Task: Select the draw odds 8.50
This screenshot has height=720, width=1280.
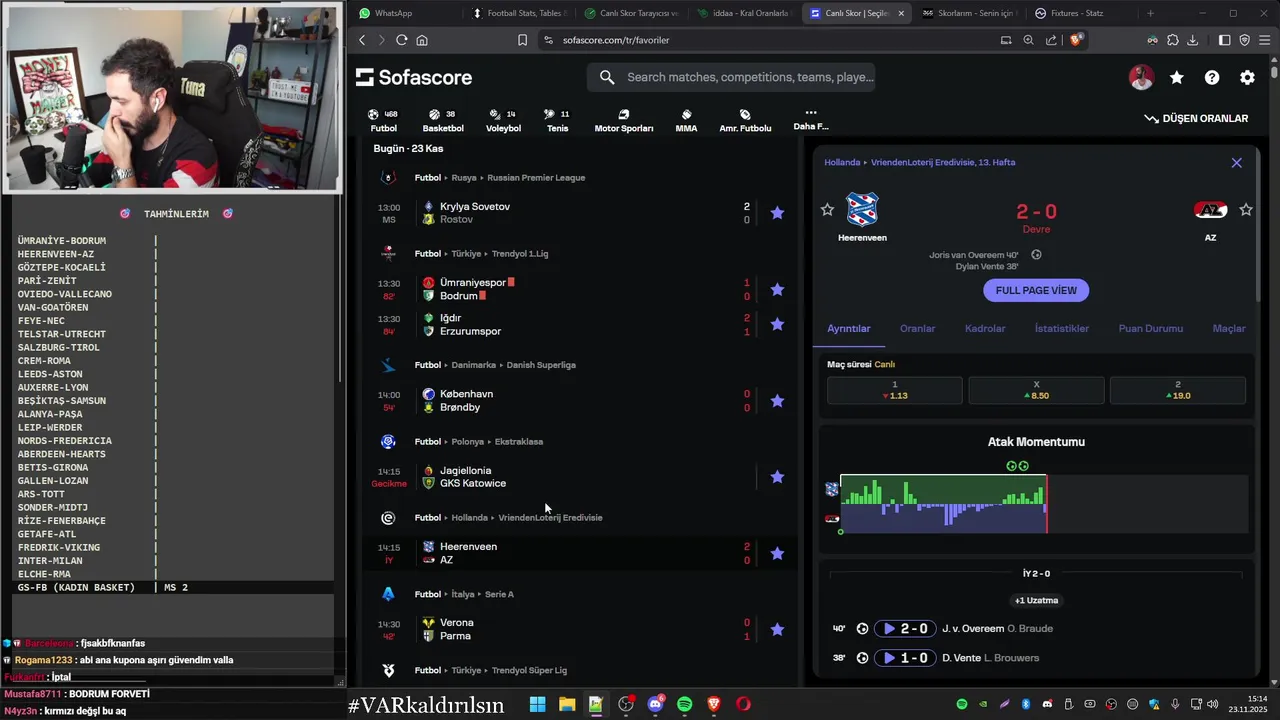Action: coord(1036,390)
